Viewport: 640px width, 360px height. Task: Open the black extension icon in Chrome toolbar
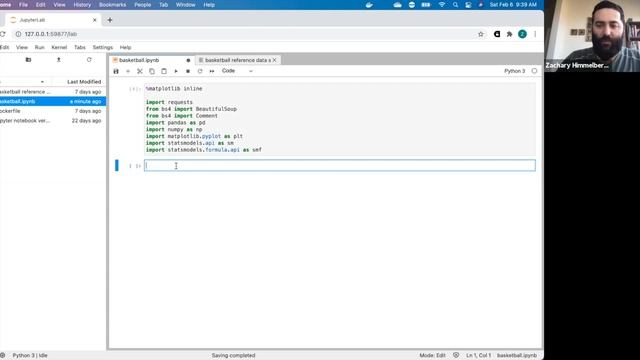[x=497, y=34]
